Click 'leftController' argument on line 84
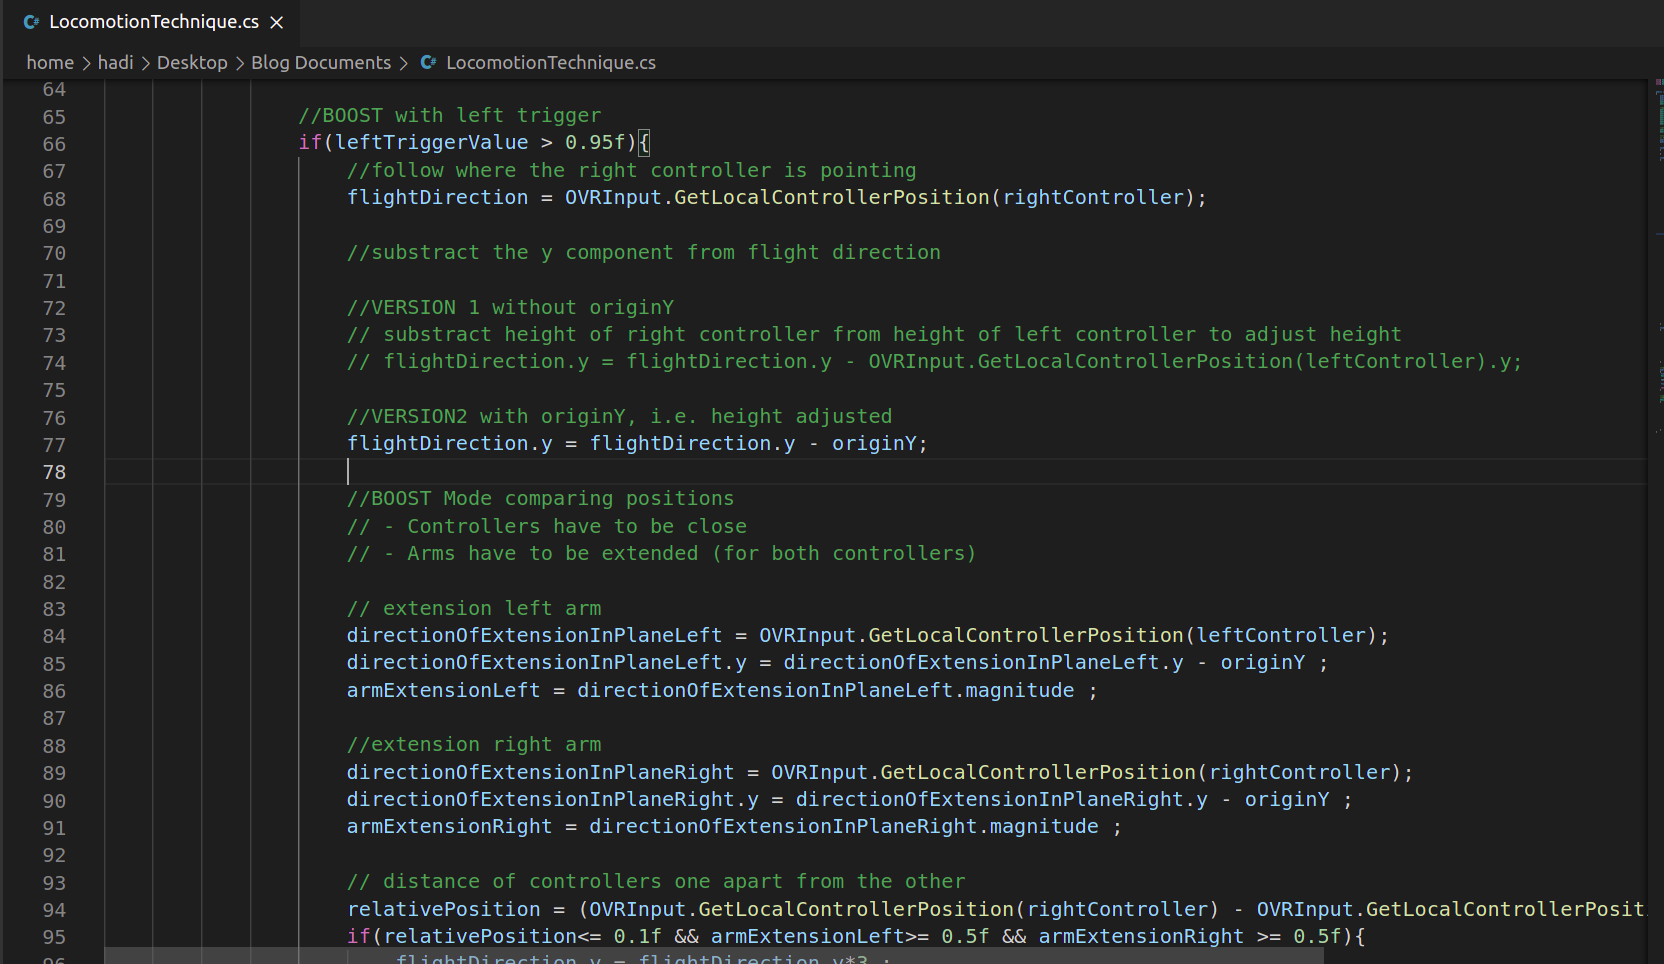This screenshot has width=1664, height=964. [1282, 635]
